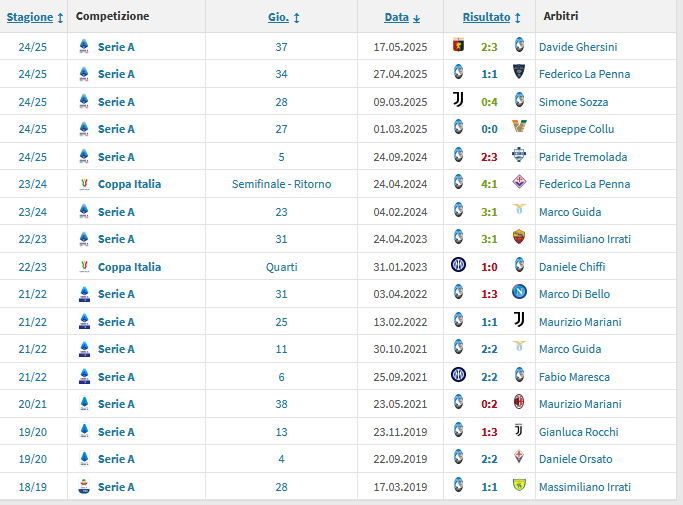Open the Venezia crest in the 0:0 match
Viewport: 683px width, 505px height.
point(519,129)
